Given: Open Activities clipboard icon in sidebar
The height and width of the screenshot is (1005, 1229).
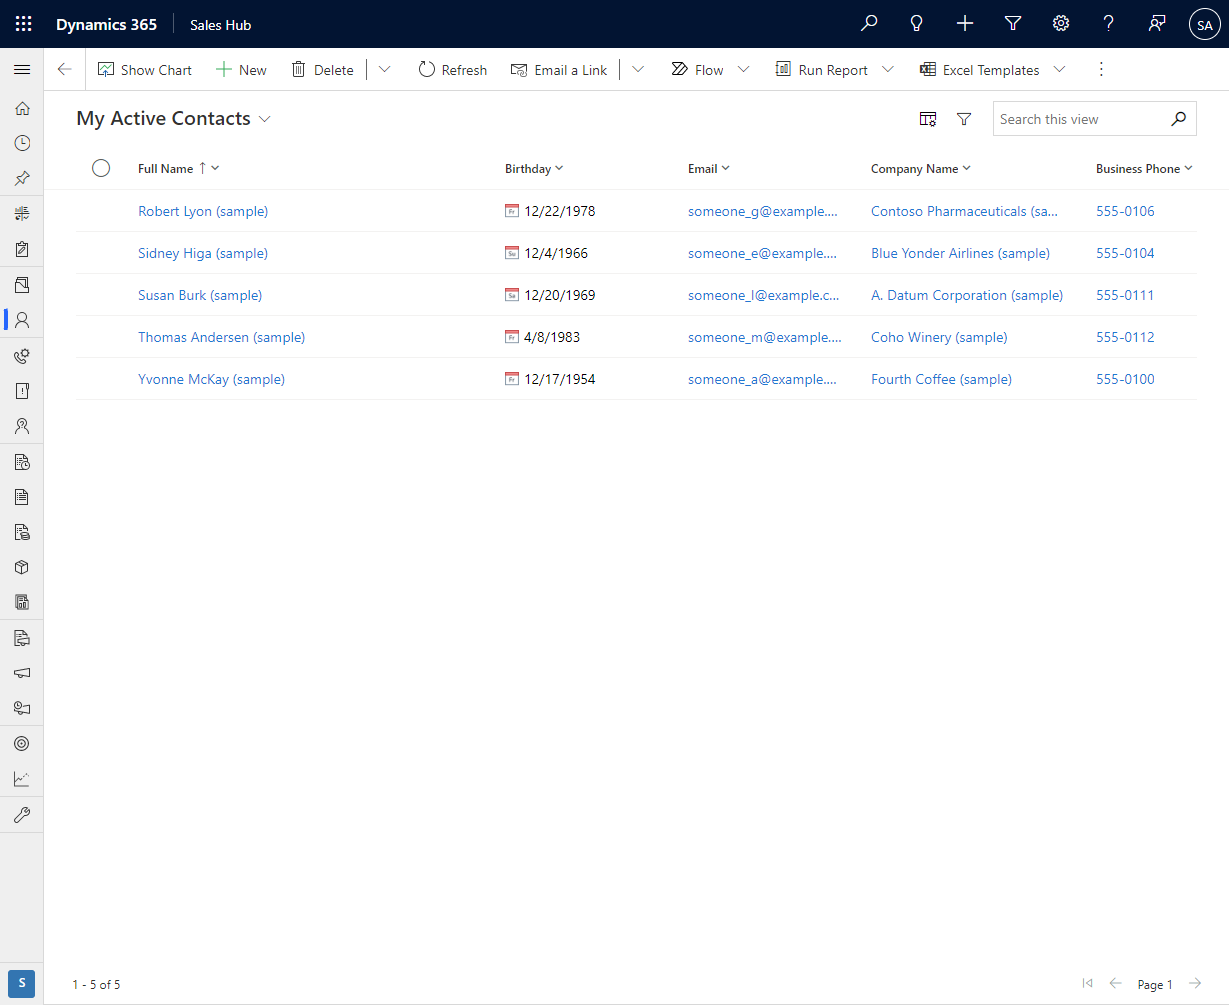Looking at the screenshot, I should [22, 249].
